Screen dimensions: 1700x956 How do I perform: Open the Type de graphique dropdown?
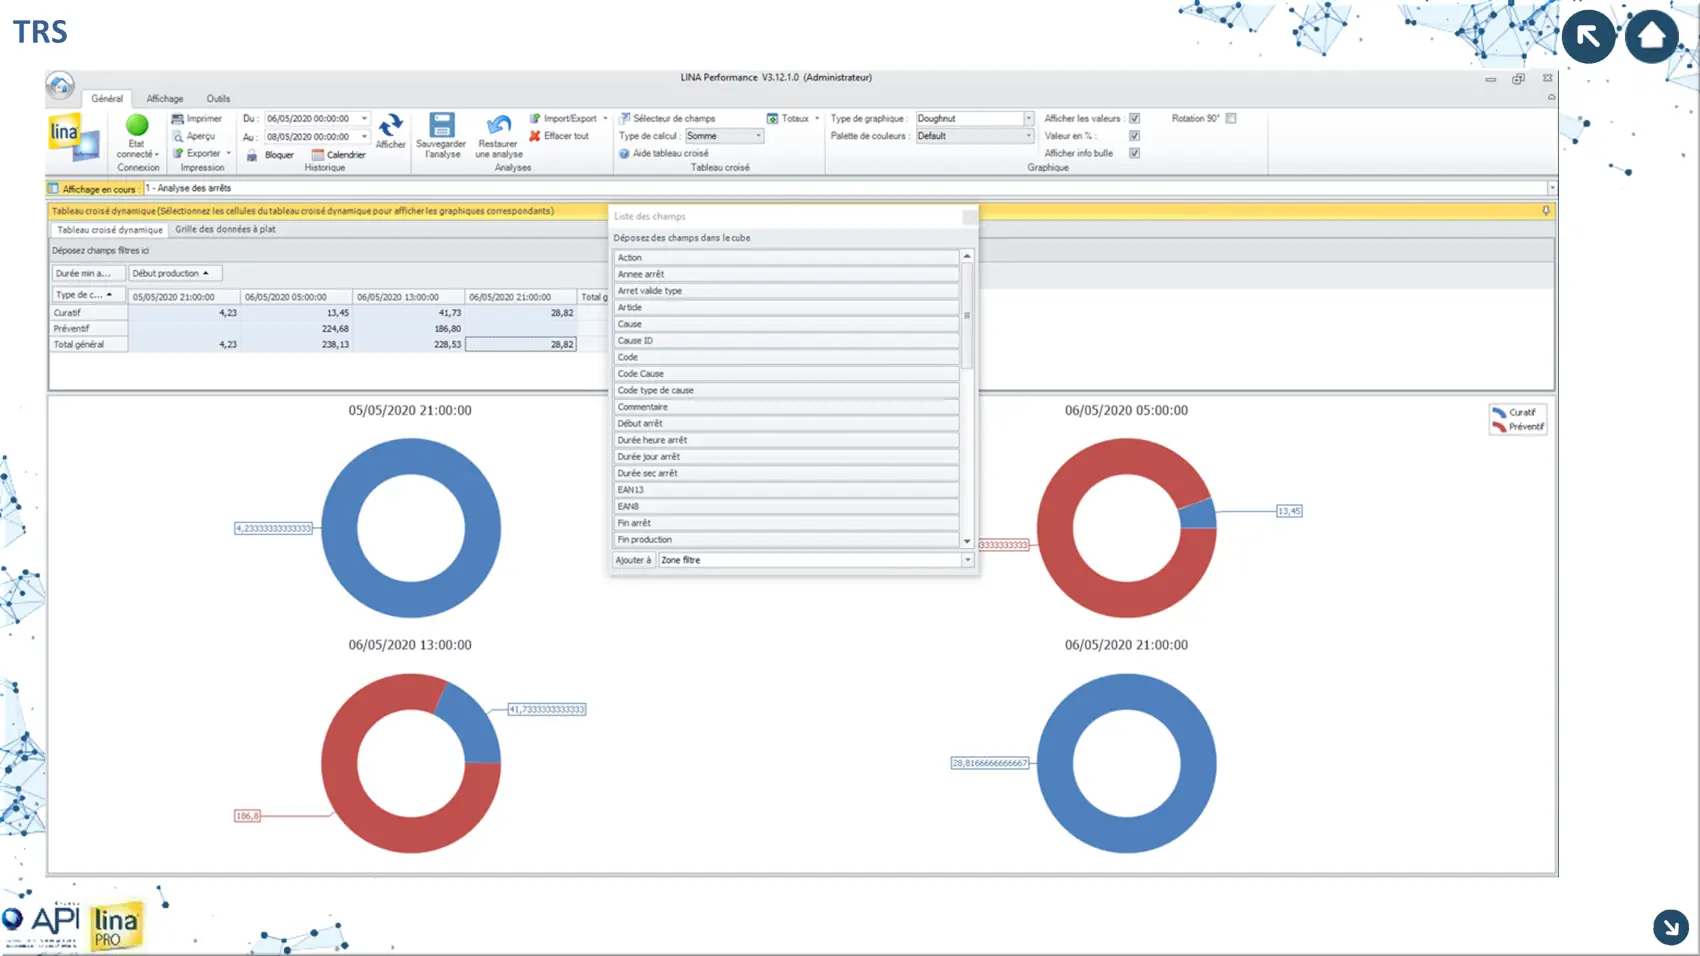pos(1028,119)
